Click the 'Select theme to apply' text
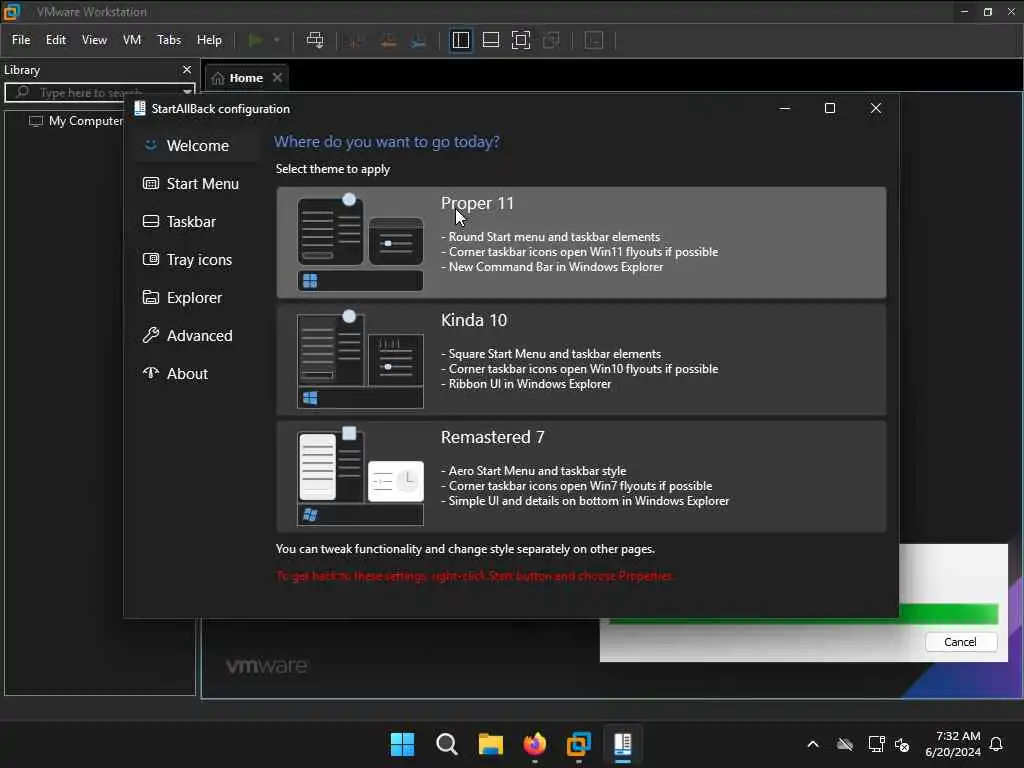Image resolution: width=1024 pixels, height=768 pixels. click(332, 169)
